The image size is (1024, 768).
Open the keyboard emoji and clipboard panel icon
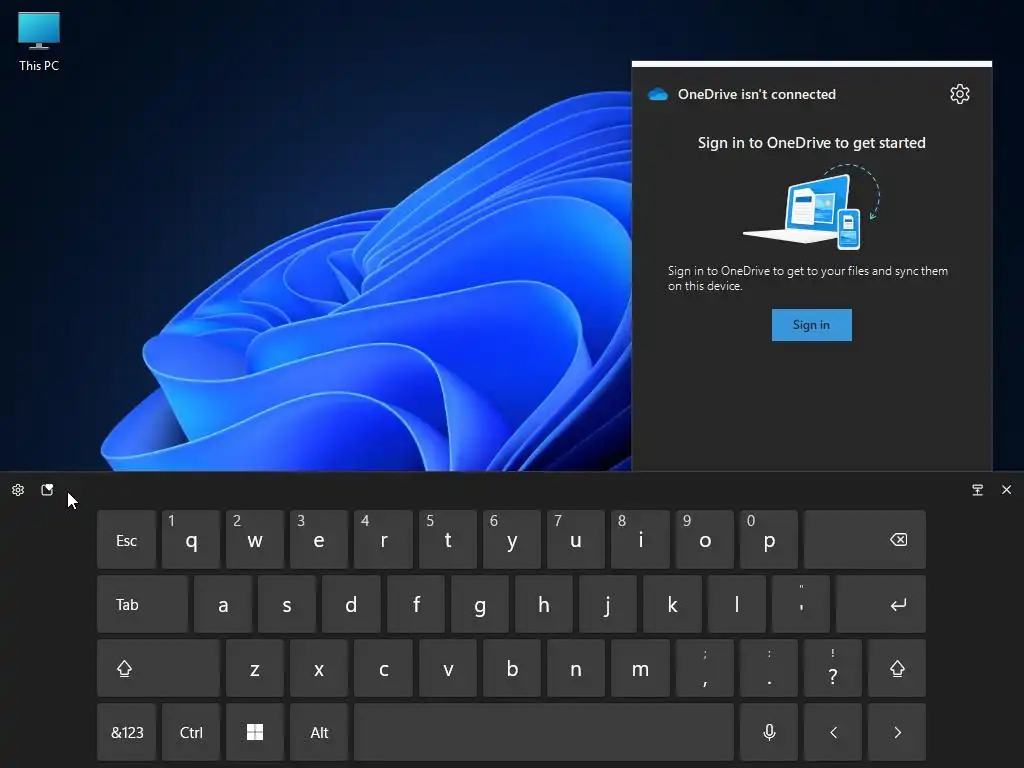(x=47, y=490)
